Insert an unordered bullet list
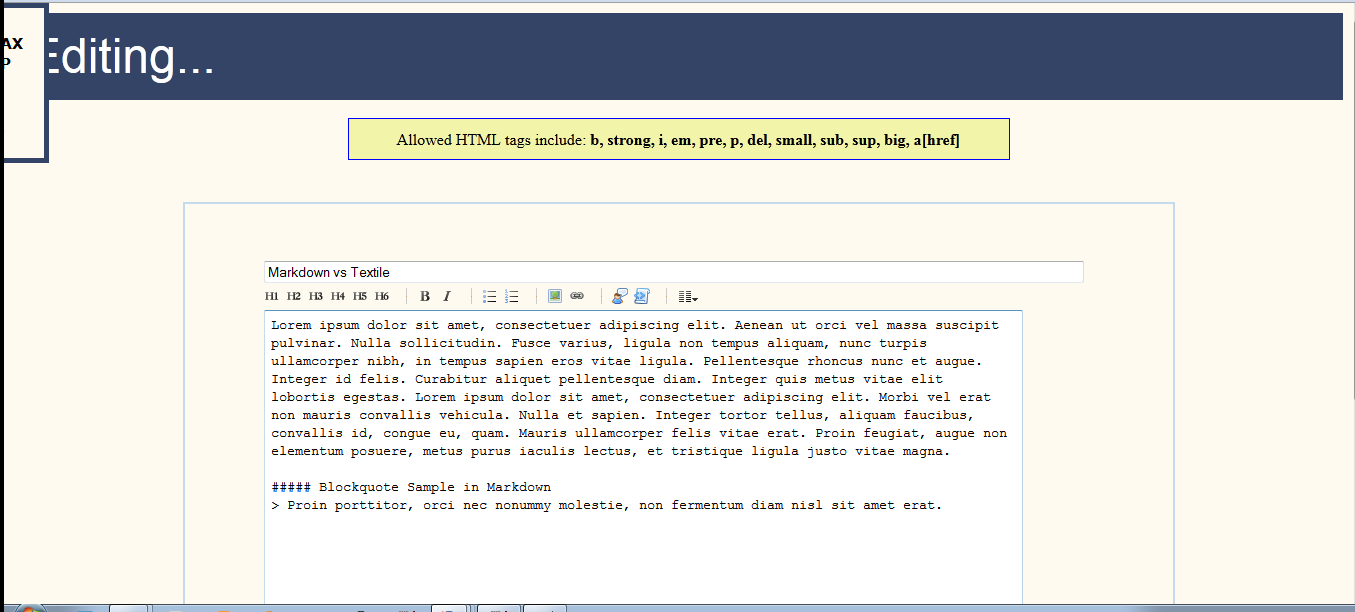 coord(489,296)
